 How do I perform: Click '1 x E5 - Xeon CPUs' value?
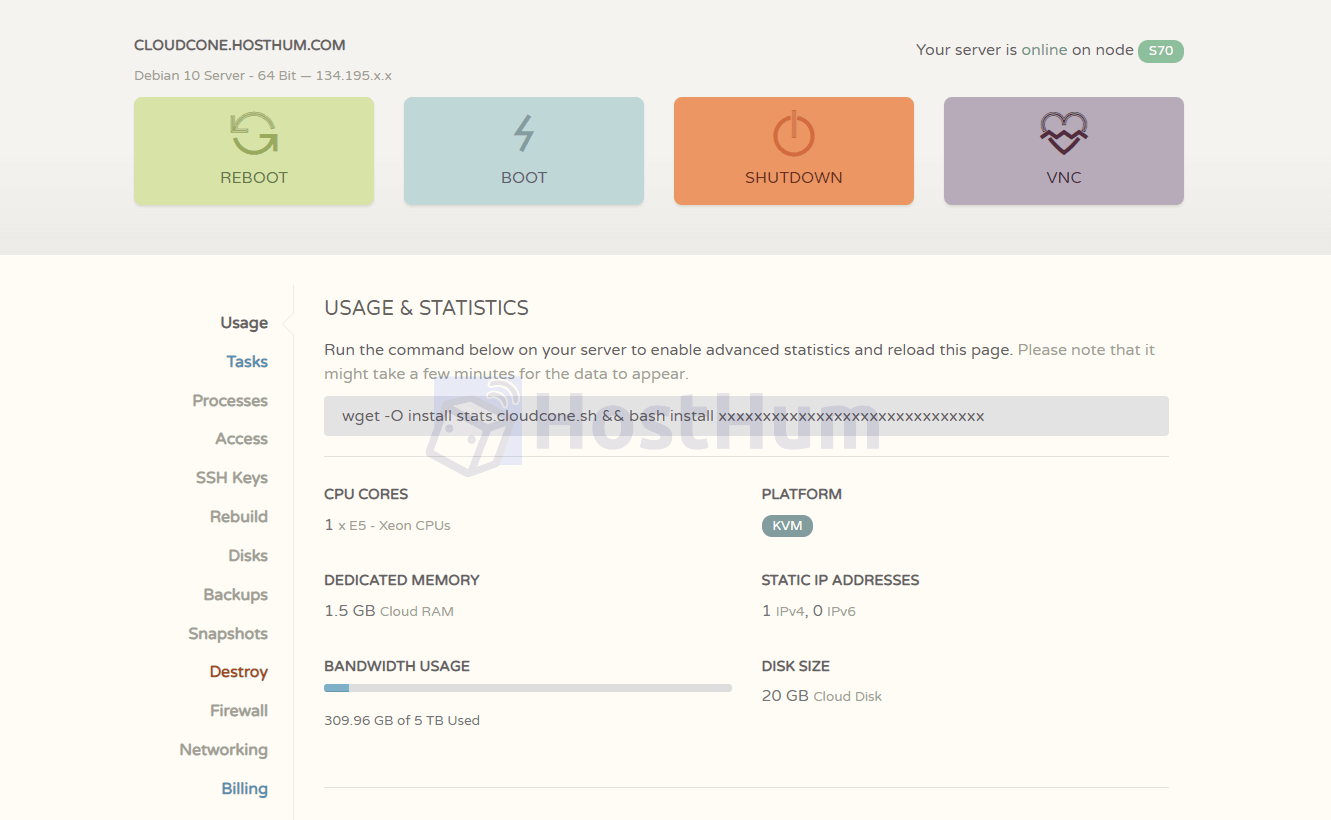(x=387, y=525)
